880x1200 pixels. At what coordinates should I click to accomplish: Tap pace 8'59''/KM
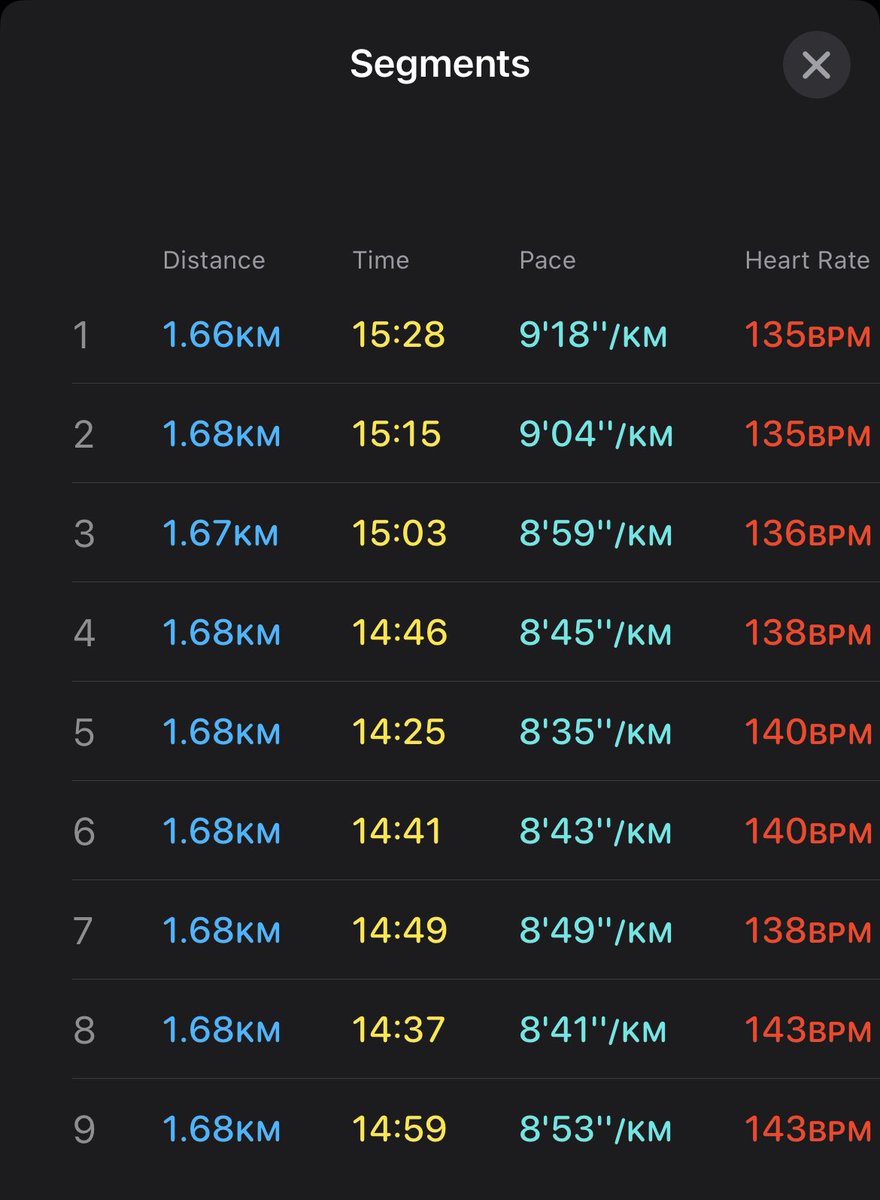coord(596,533)
